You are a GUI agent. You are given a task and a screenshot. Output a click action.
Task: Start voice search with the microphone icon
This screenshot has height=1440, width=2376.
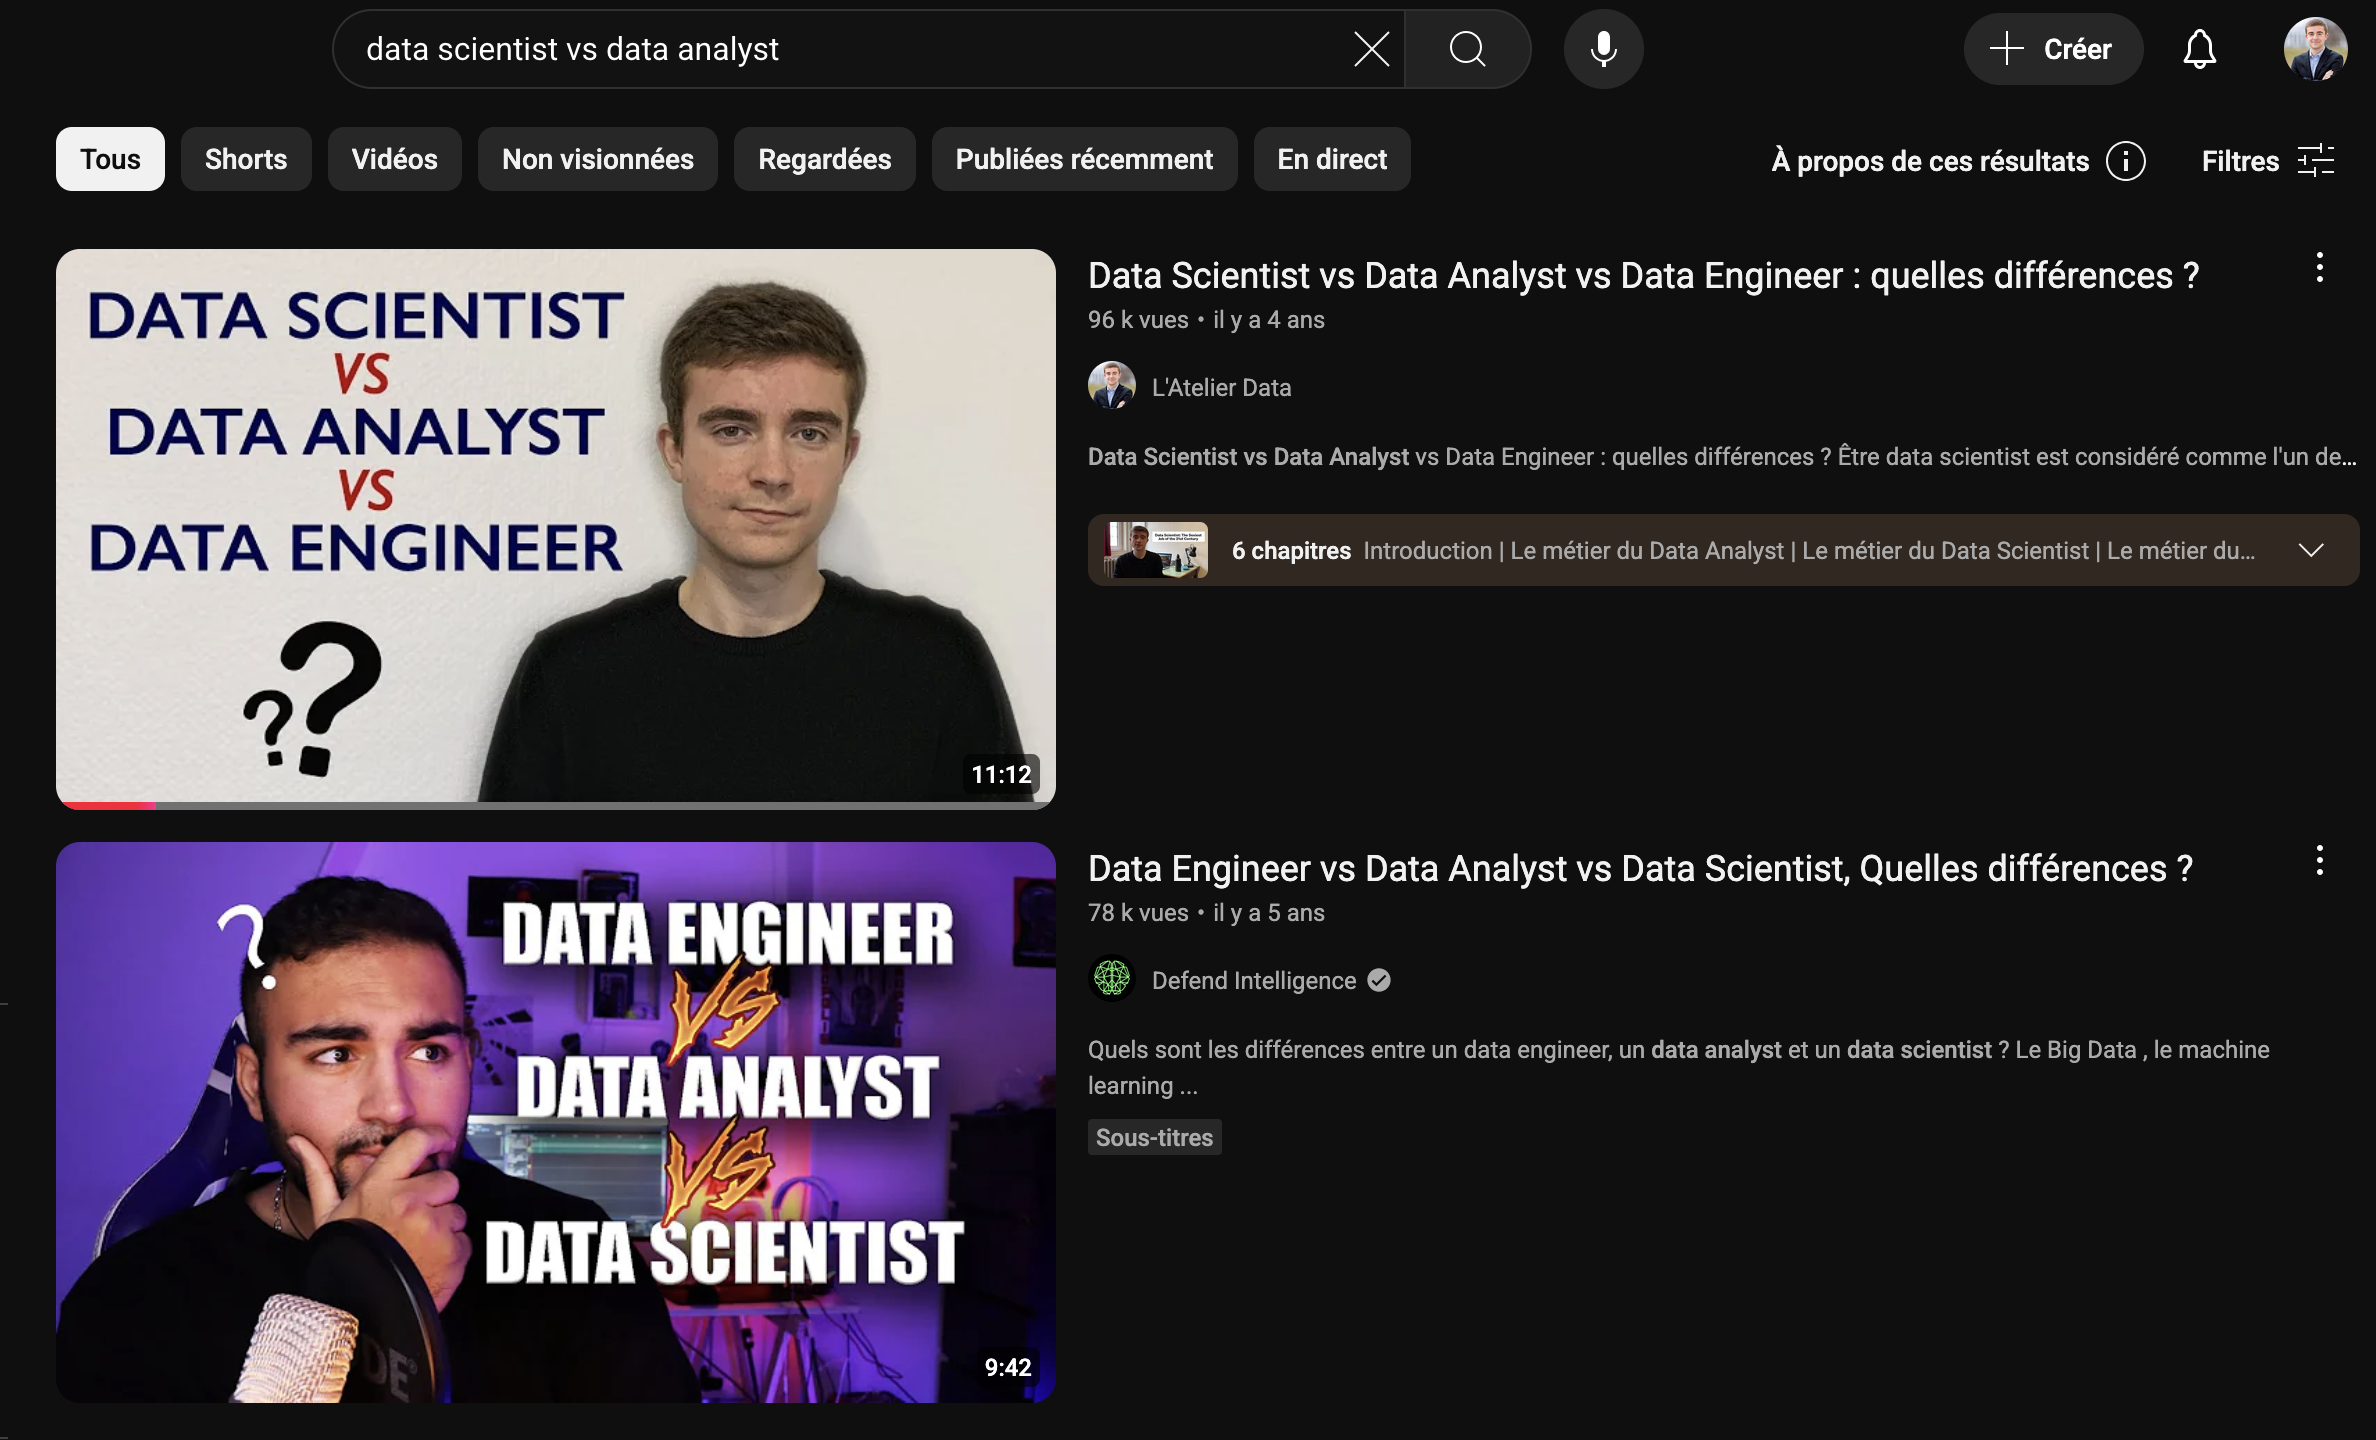(x=1603, y=49)
